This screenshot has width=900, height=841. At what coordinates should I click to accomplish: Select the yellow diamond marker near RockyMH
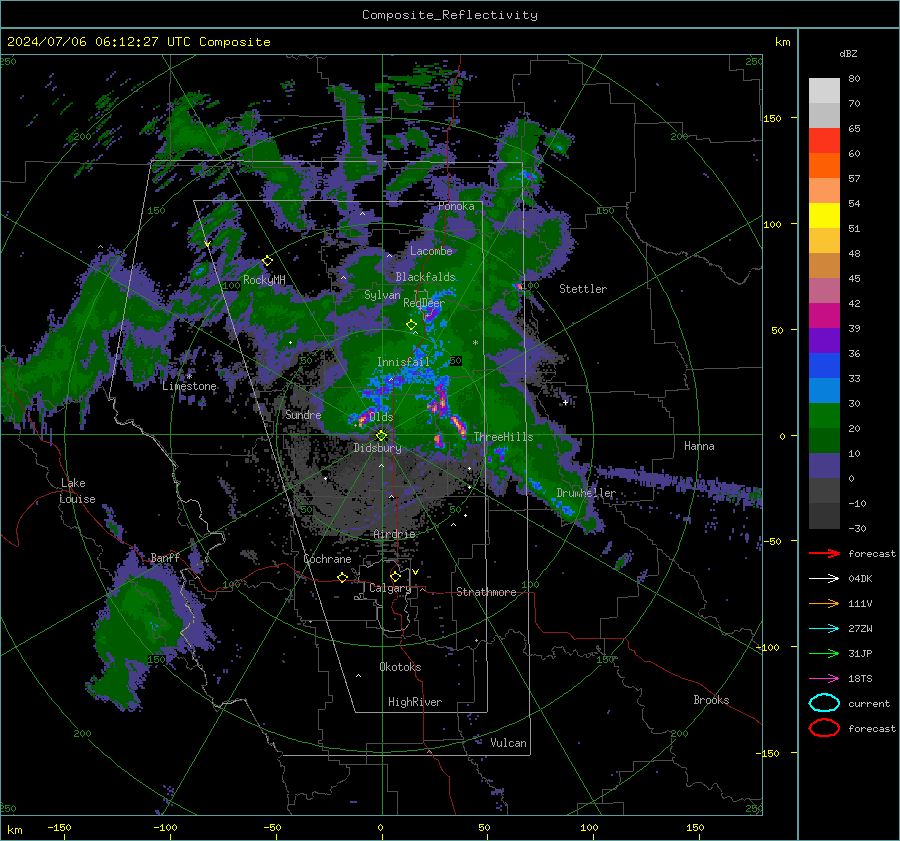(x=267, y=261)
